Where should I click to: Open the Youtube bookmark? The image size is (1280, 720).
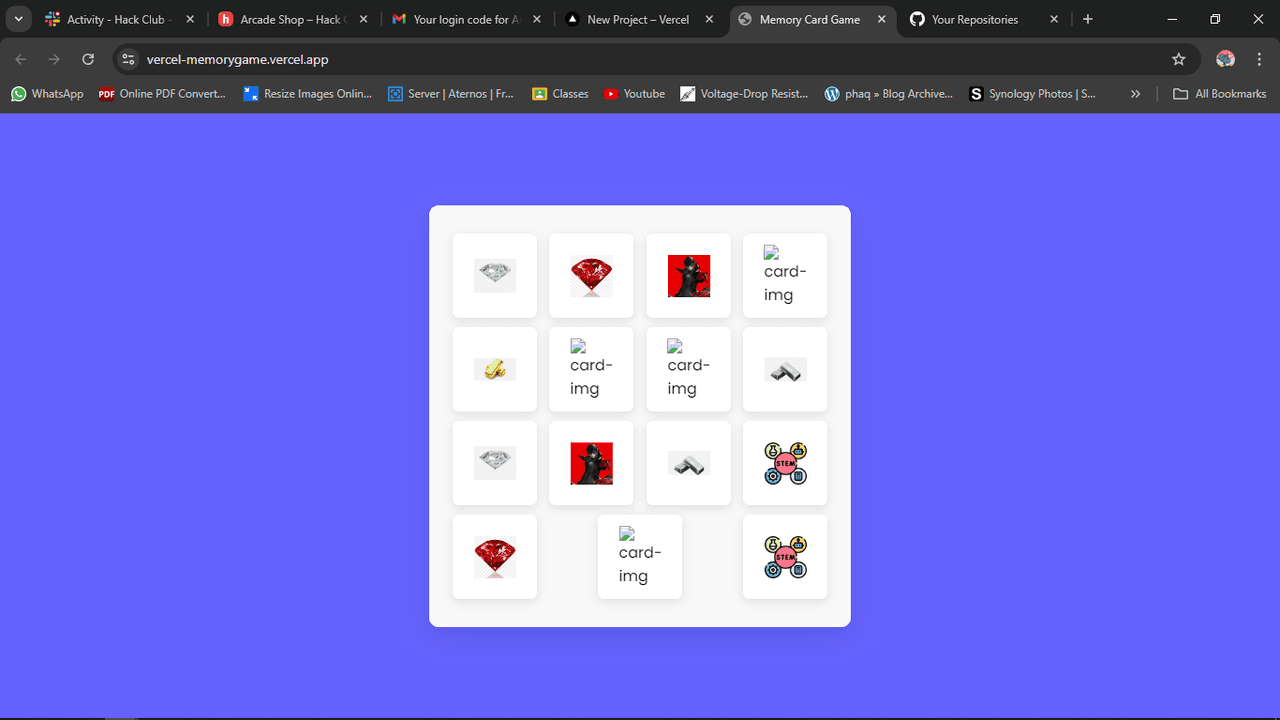coord(634,94)
